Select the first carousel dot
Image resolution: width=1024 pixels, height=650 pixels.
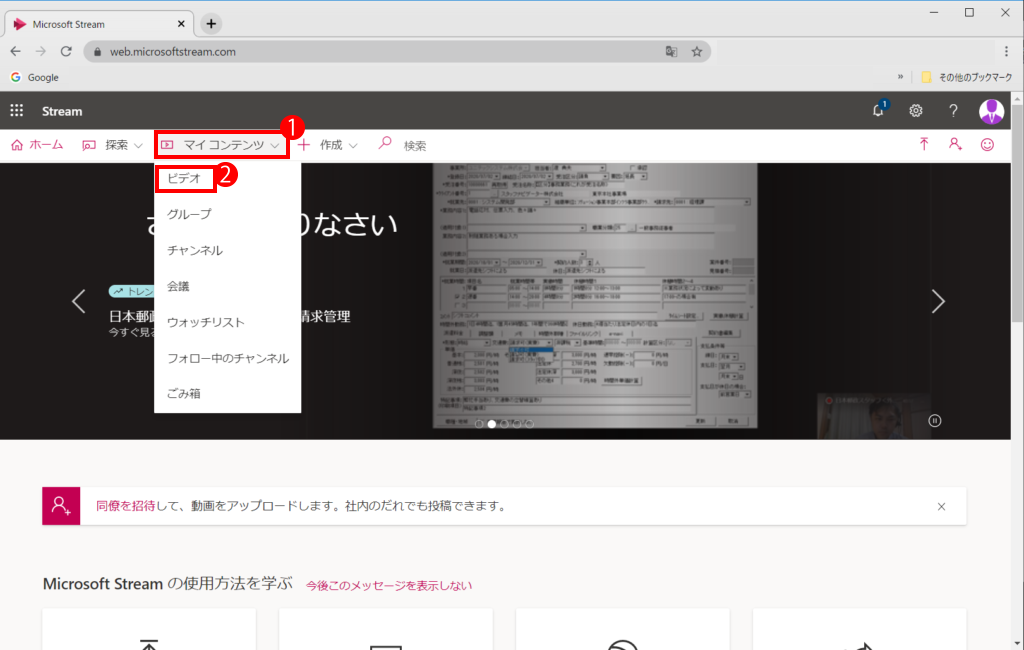[479, 424]
